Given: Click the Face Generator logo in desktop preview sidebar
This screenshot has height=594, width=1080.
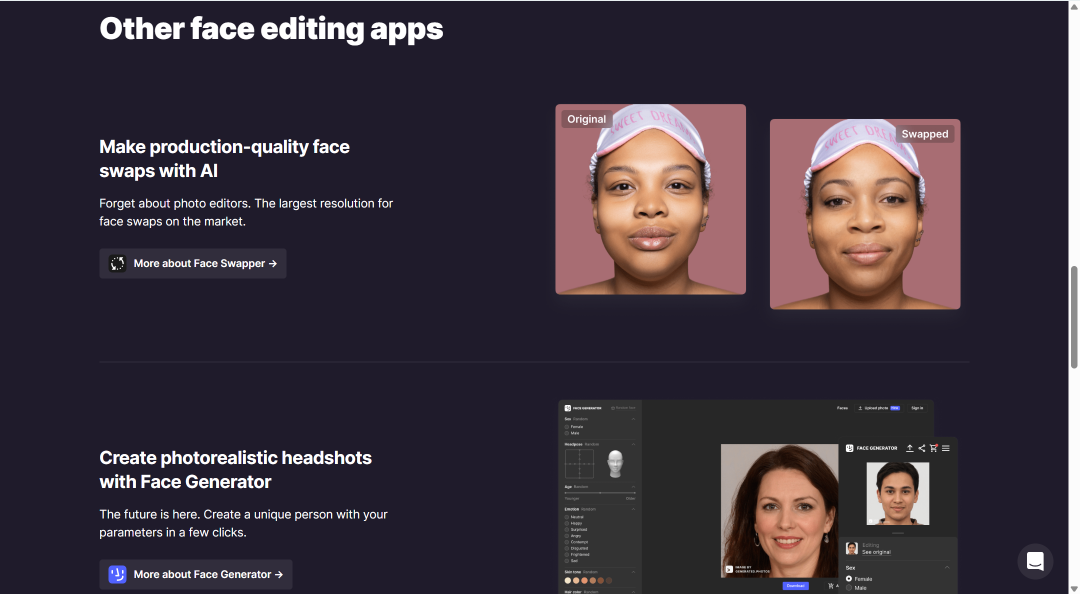Looking at the screenshot, I should tap(568, 408).
